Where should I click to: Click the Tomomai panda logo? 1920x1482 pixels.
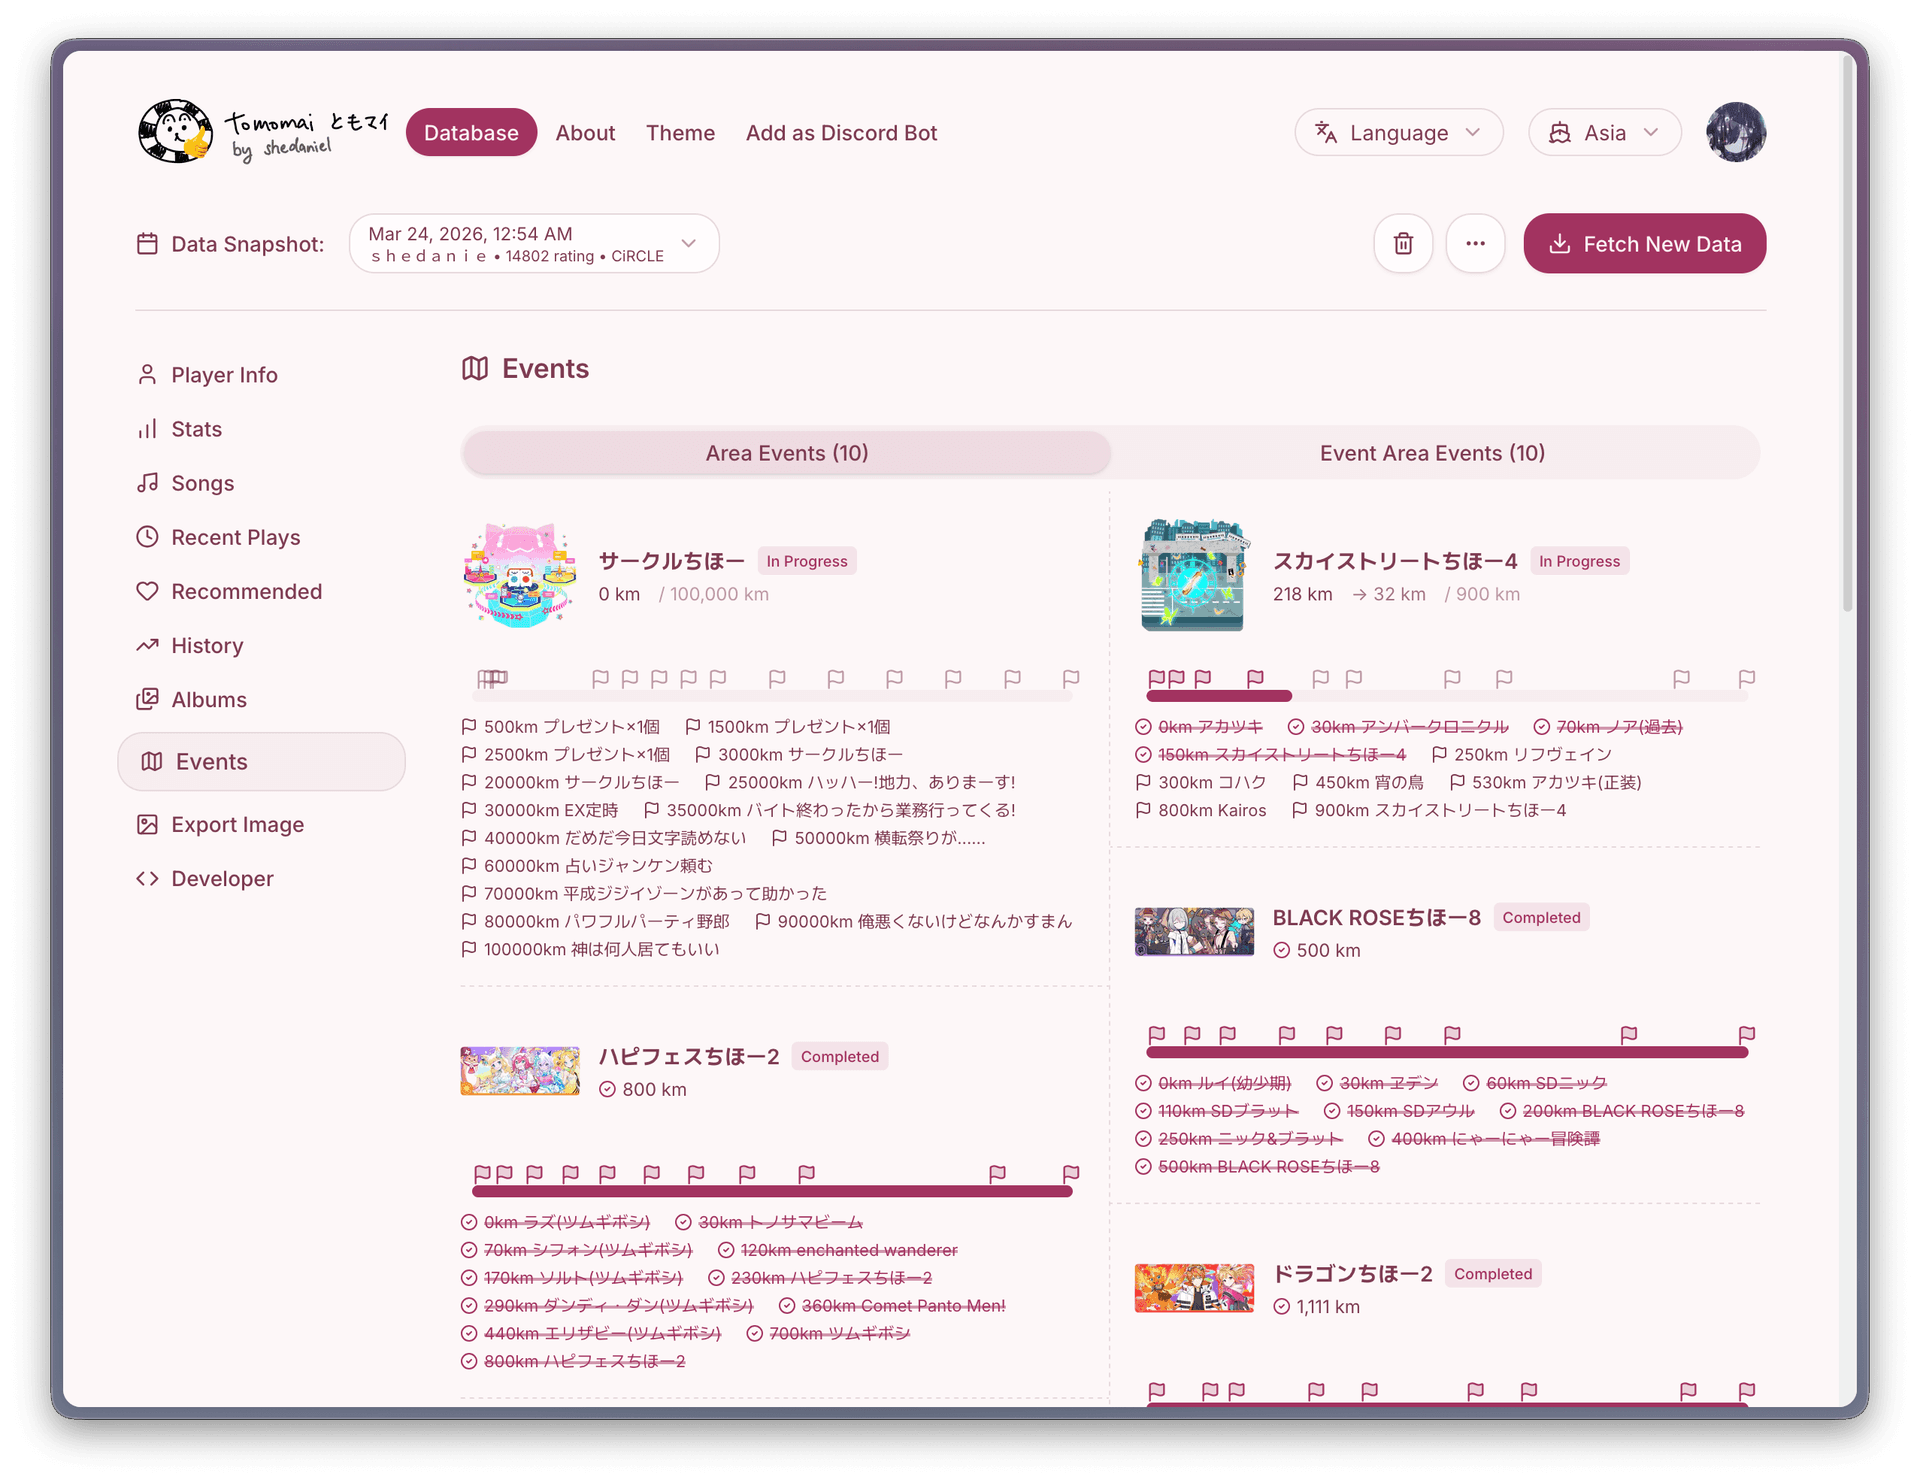[x=176, y=131]
